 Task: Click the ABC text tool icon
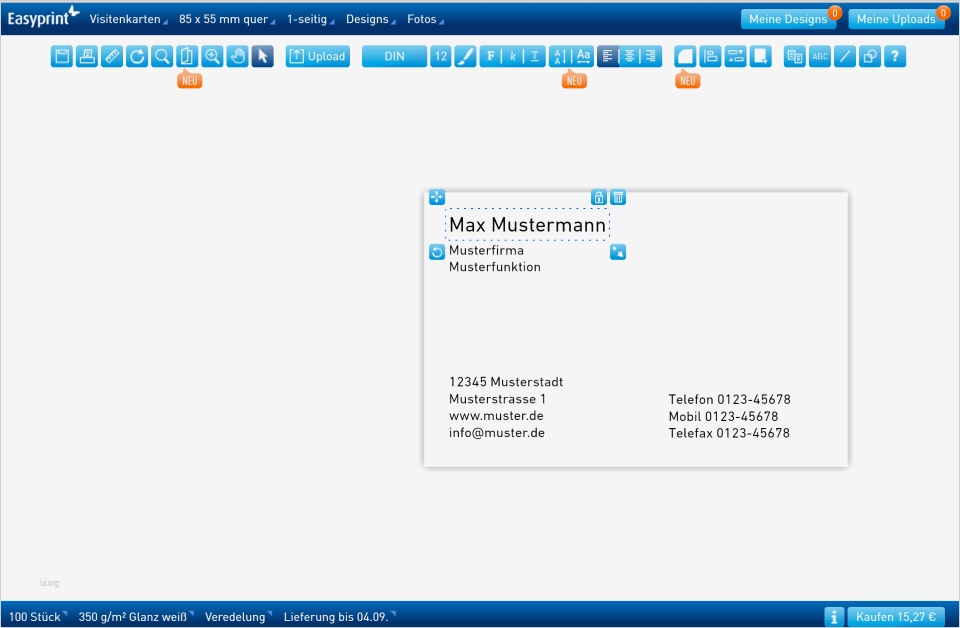coord(820,56)
